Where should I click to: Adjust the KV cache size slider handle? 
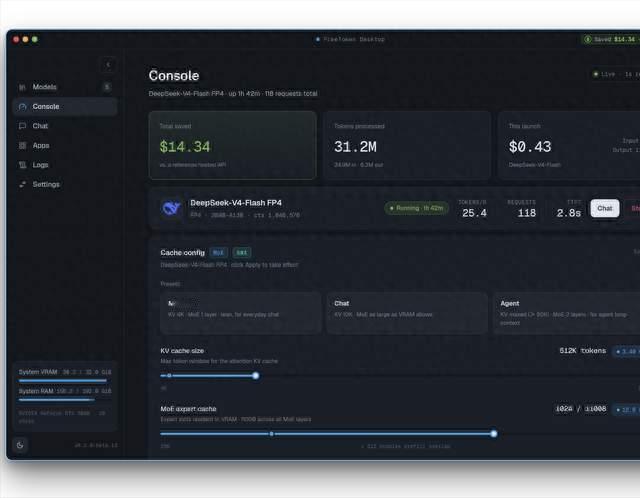click(256, 376)
